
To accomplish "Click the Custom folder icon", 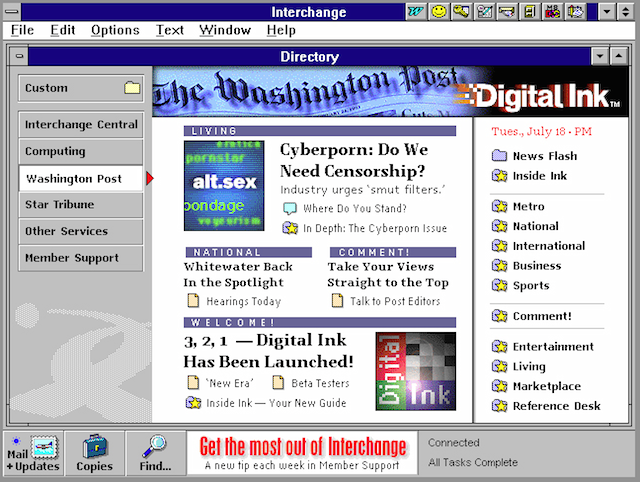I will (132, 88).
